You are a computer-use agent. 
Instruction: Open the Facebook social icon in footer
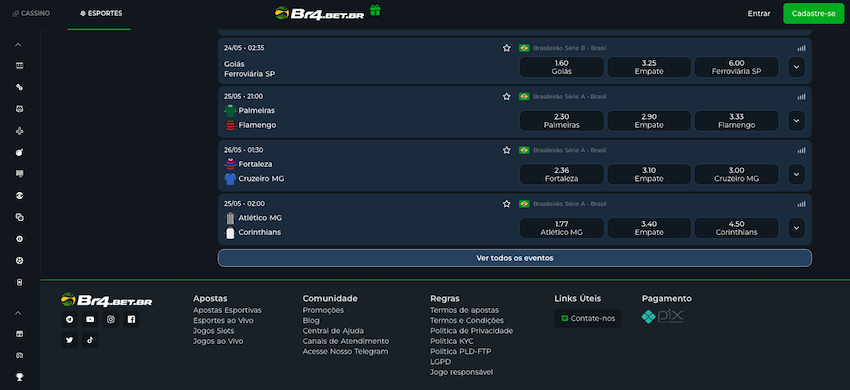(x=131, y=319)
